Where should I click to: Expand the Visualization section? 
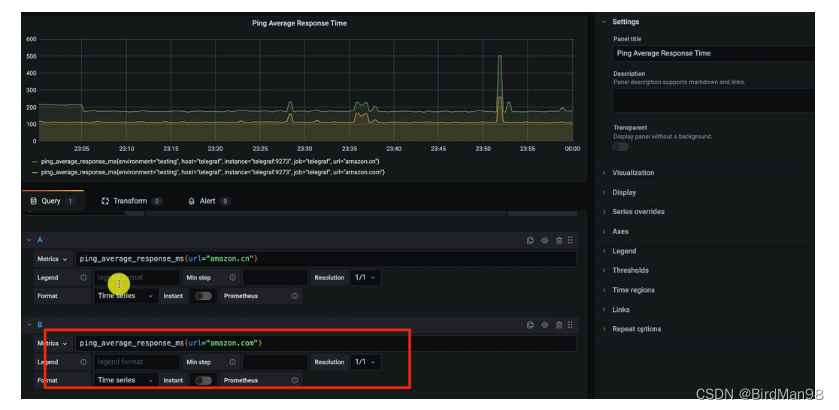coord(633,173)
